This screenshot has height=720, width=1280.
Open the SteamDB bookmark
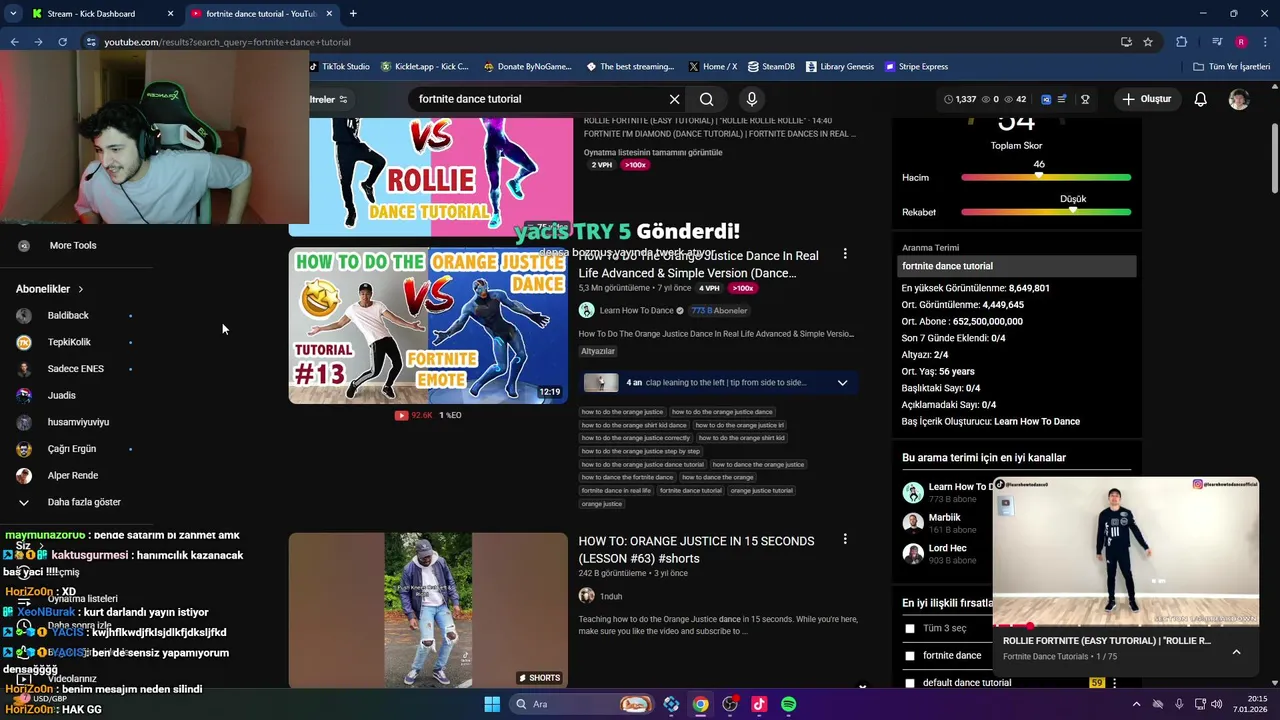coord(771,67)
